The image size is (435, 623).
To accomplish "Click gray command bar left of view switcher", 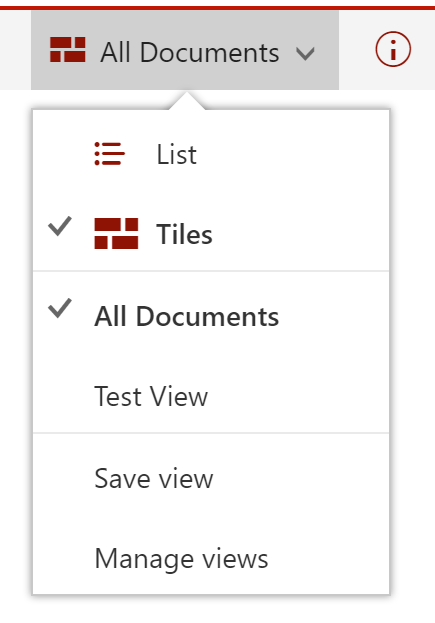I will (x=15, y=50).
